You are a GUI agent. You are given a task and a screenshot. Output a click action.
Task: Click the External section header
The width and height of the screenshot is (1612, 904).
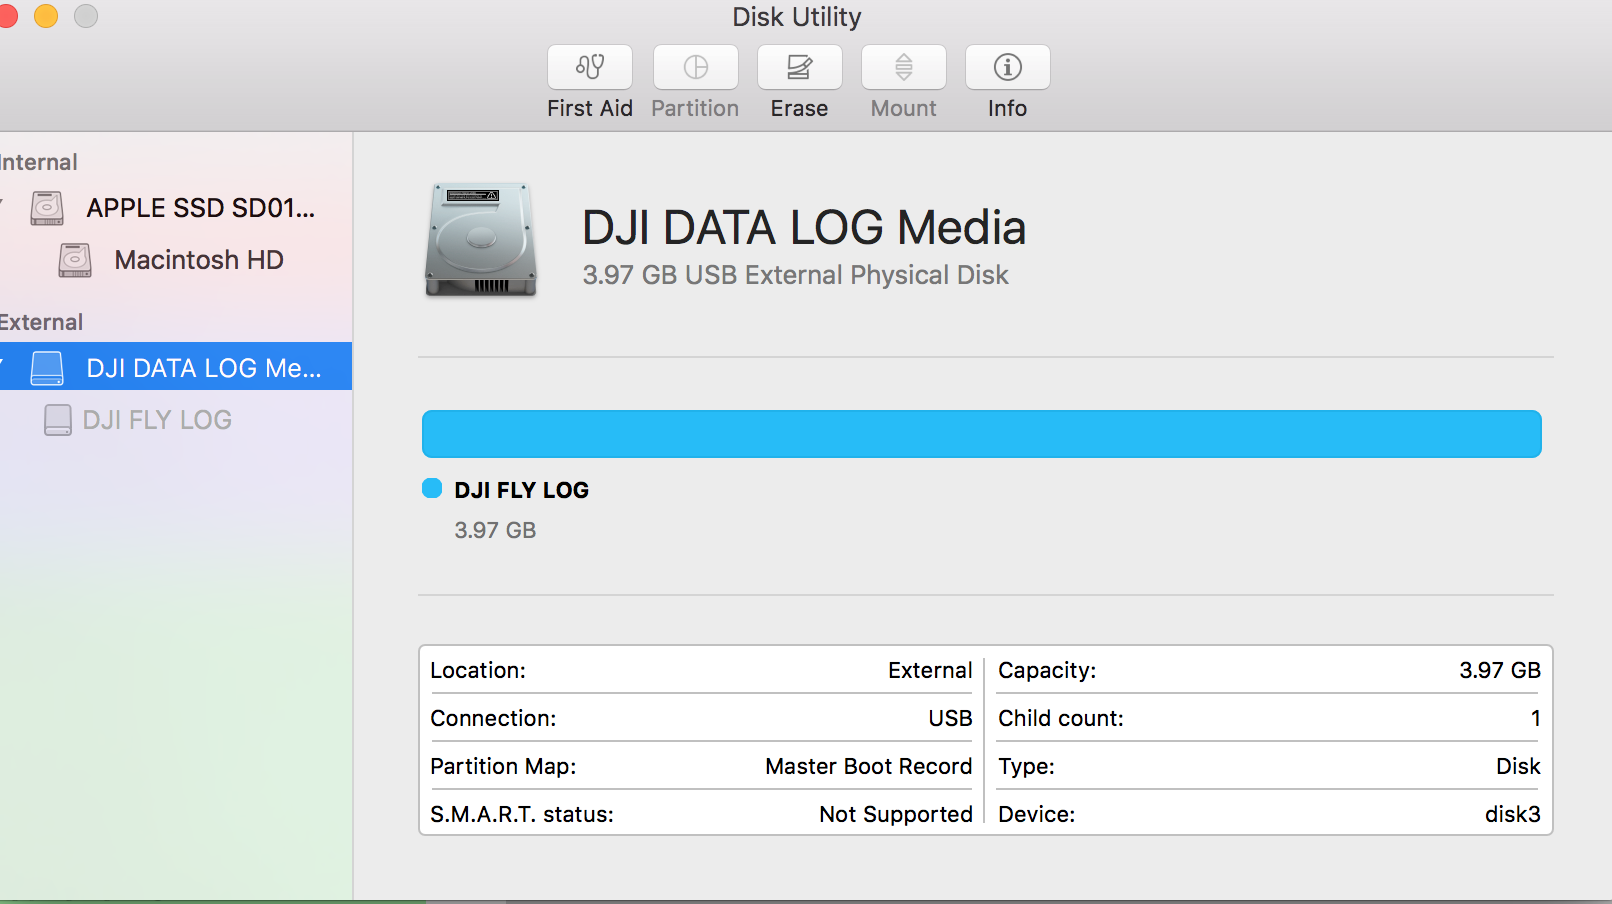pos(41,322)
